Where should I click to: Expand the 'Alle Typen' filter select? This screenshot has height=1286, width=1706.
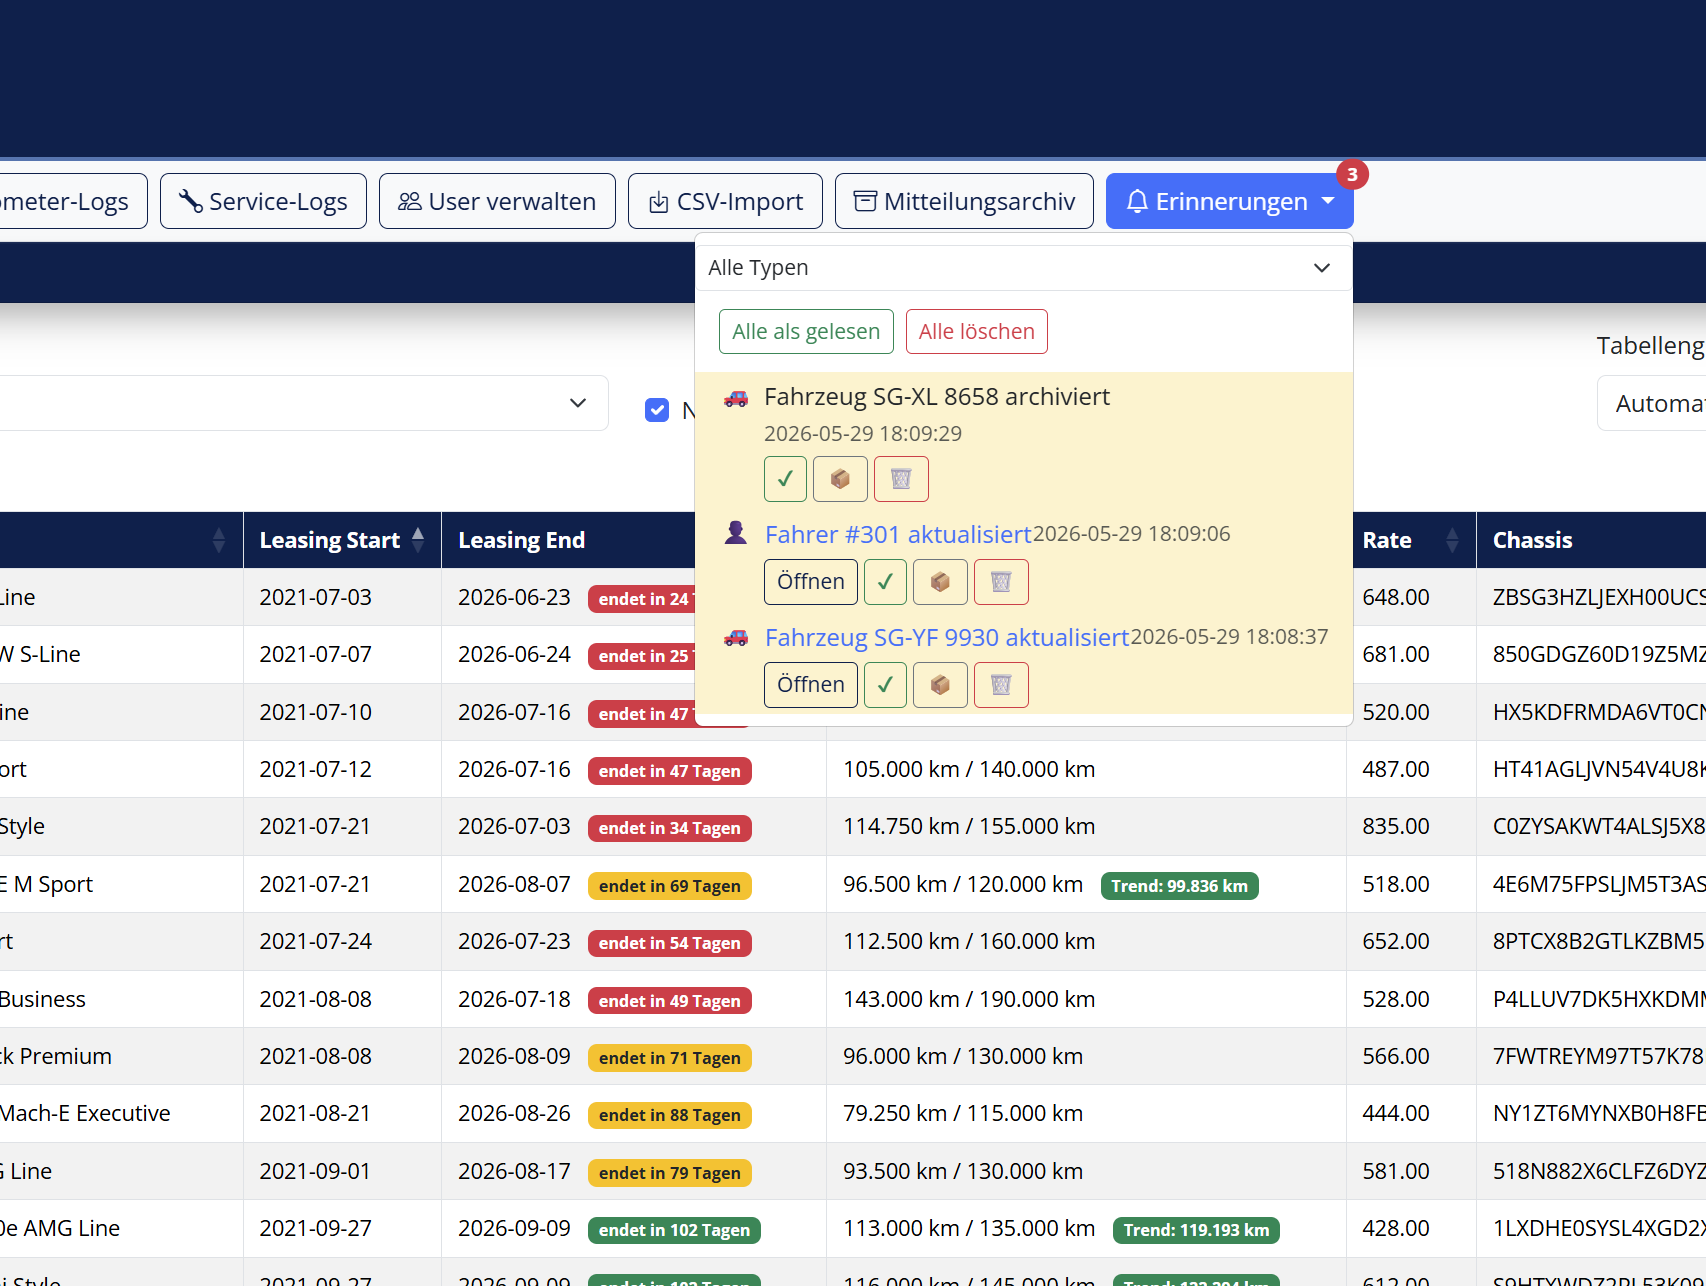[x=1023, y=268]
